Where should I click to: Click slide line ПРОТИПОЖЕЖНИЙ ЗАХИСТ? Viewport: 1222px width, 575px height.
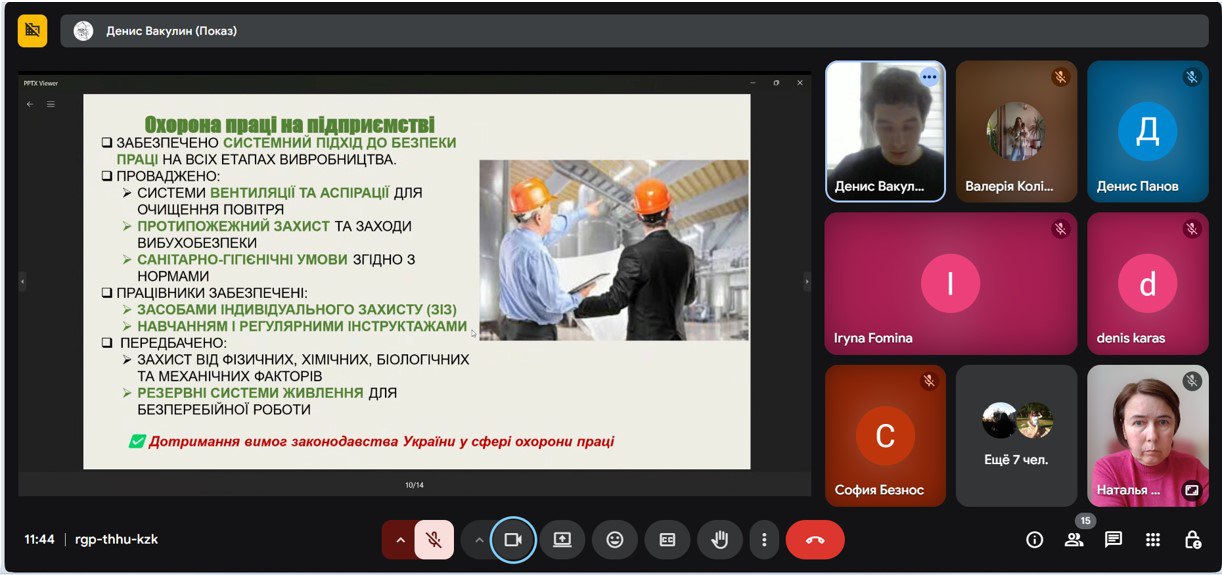coord(233,226)
